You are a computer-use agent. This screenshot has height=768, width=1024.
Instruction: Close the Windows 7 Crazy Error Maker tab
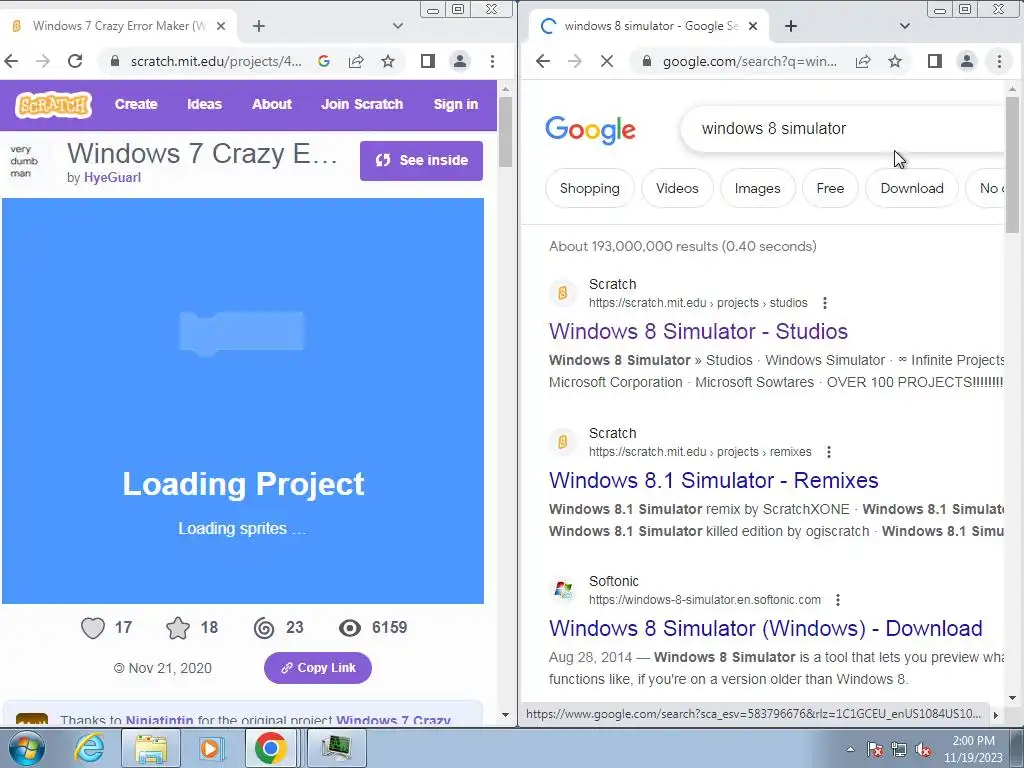point(221,26)
